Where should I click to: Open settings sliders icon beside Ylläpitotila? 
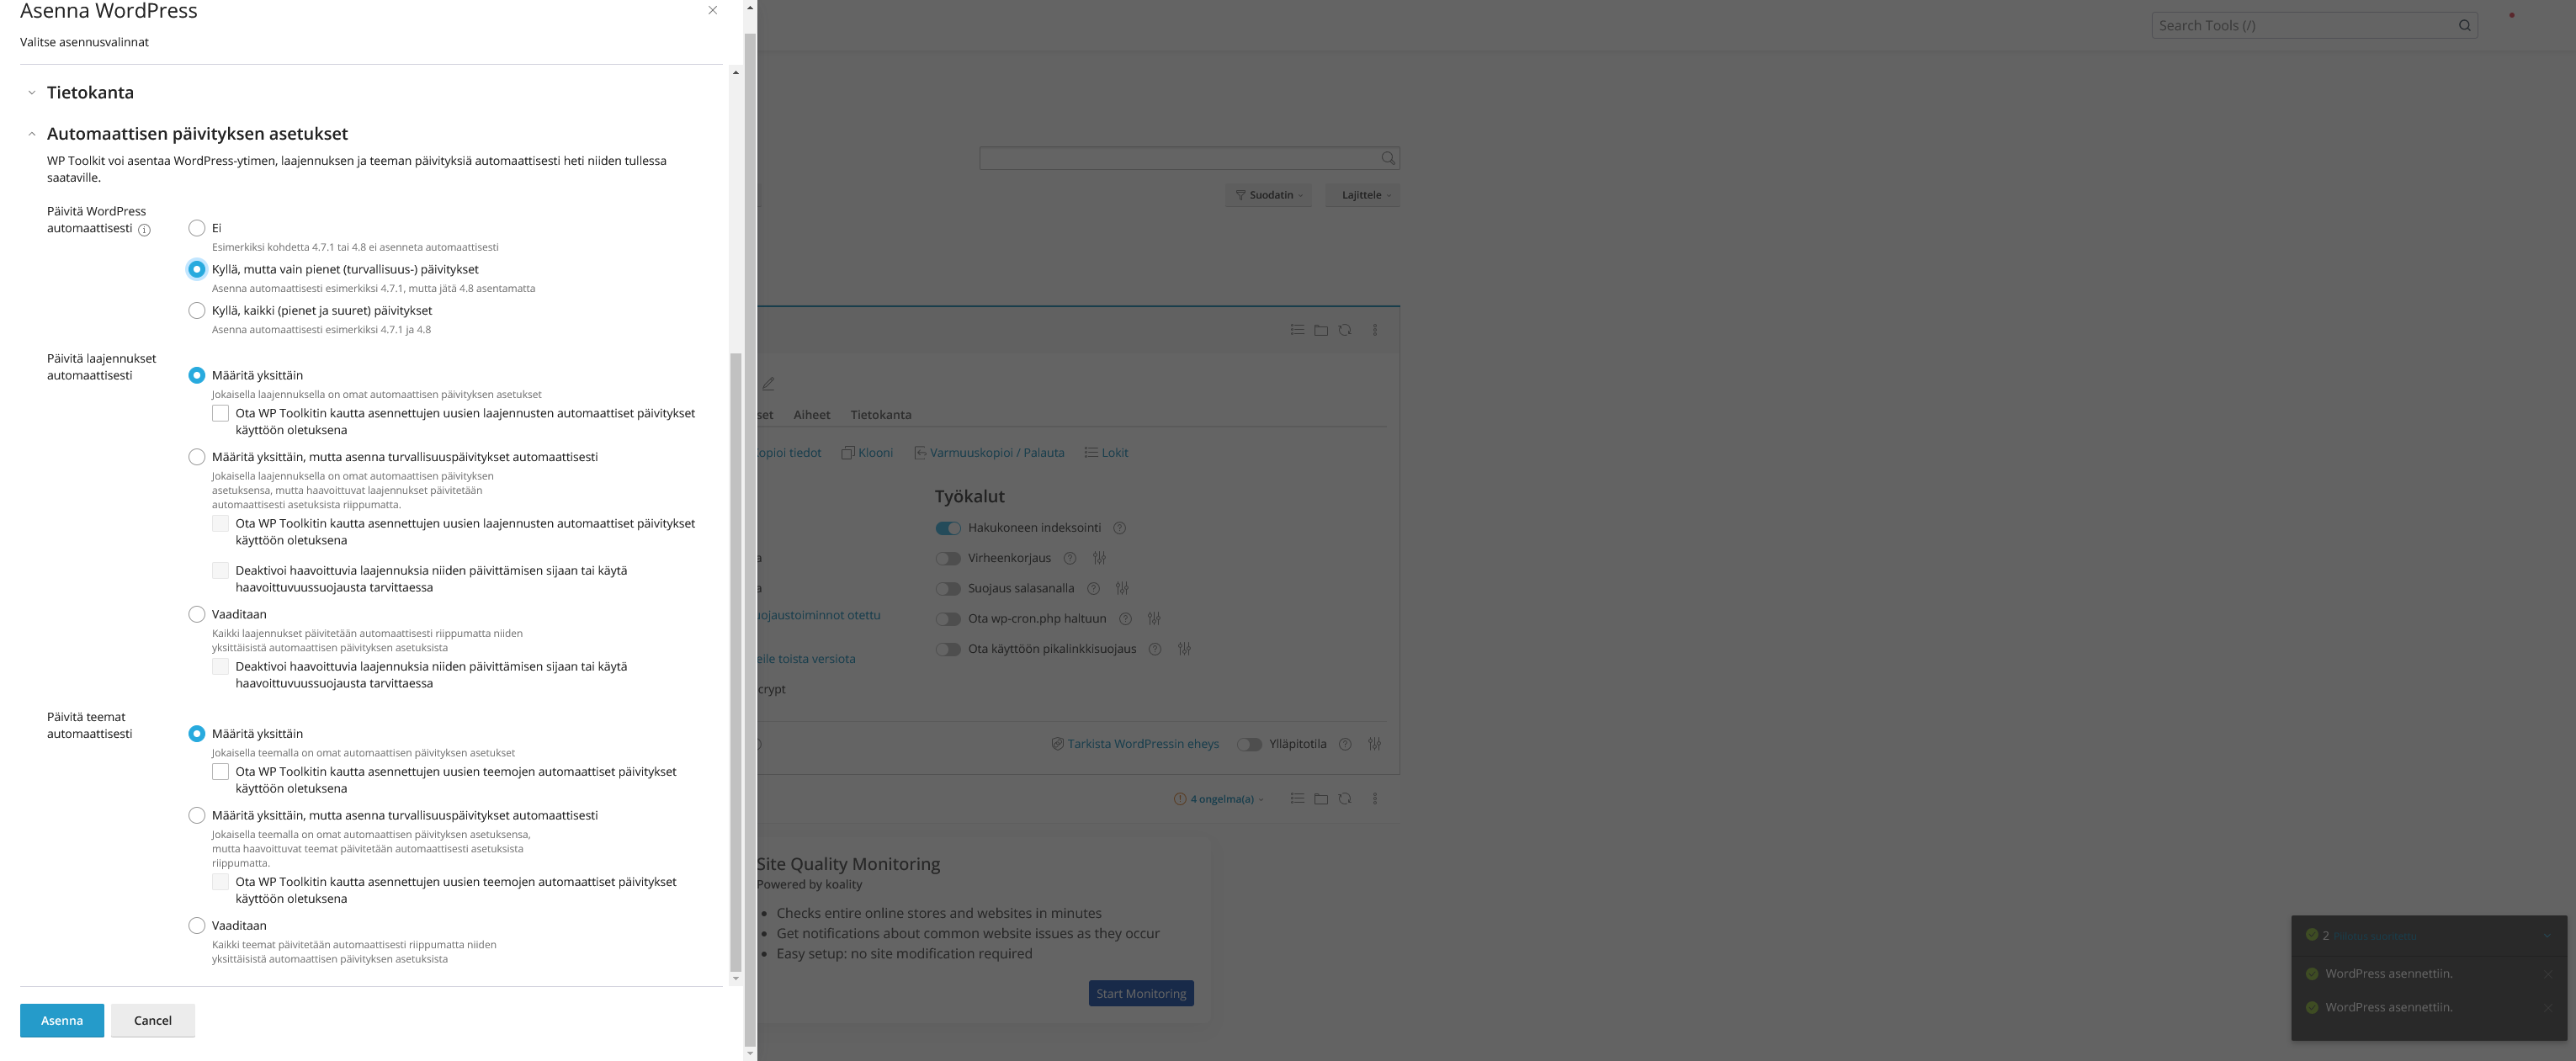click(x=1375, y=744)
